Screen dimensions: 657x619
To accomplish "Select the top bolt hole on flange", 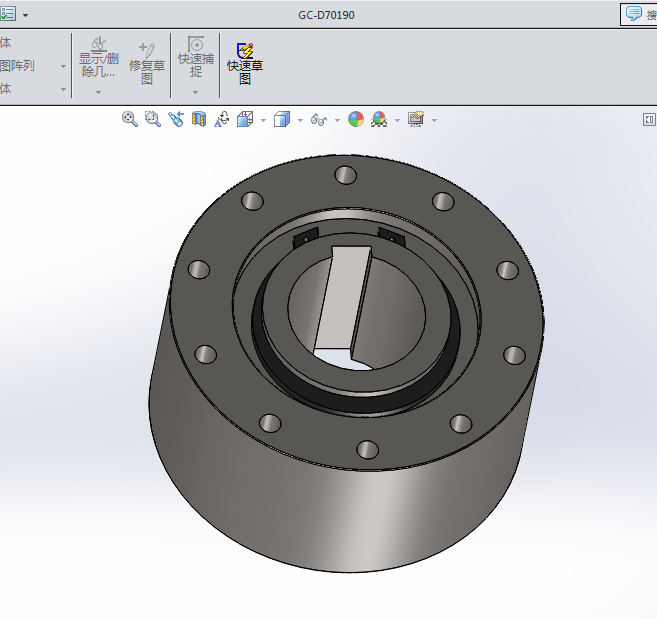I will (346, 175).
